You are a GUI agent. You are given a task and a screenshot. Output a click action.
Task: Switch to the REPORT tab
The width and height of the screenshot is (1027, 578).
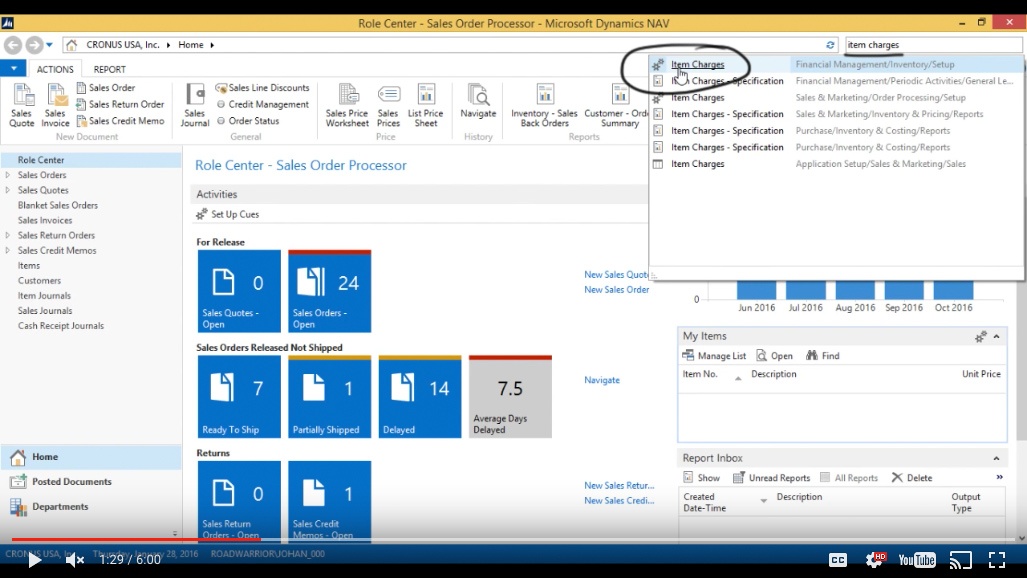[x=109, y=69]
